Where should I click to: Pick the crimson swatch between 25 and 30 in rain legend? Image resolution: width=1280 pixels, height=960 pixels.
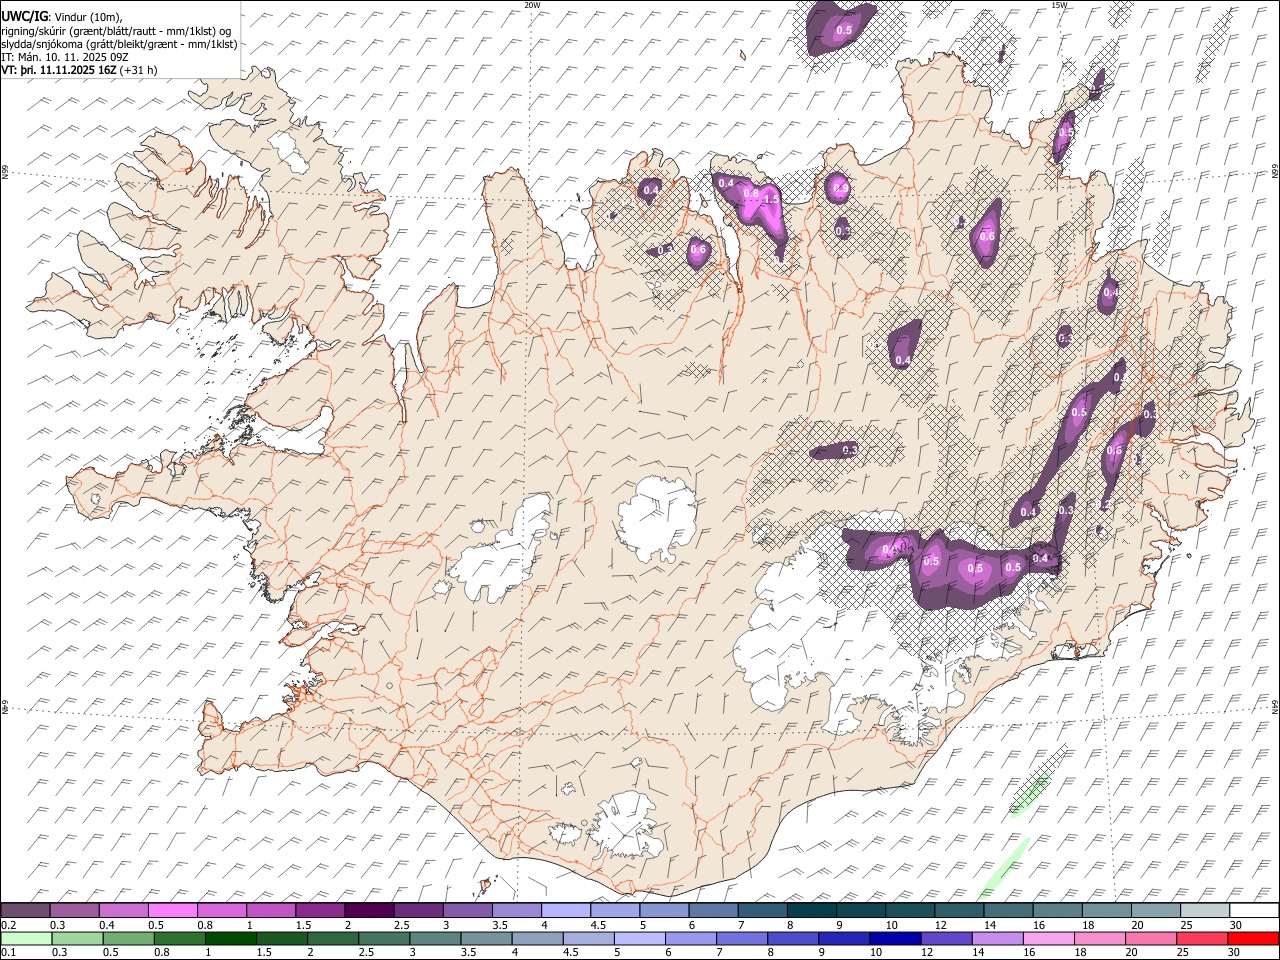[1201, 938]
